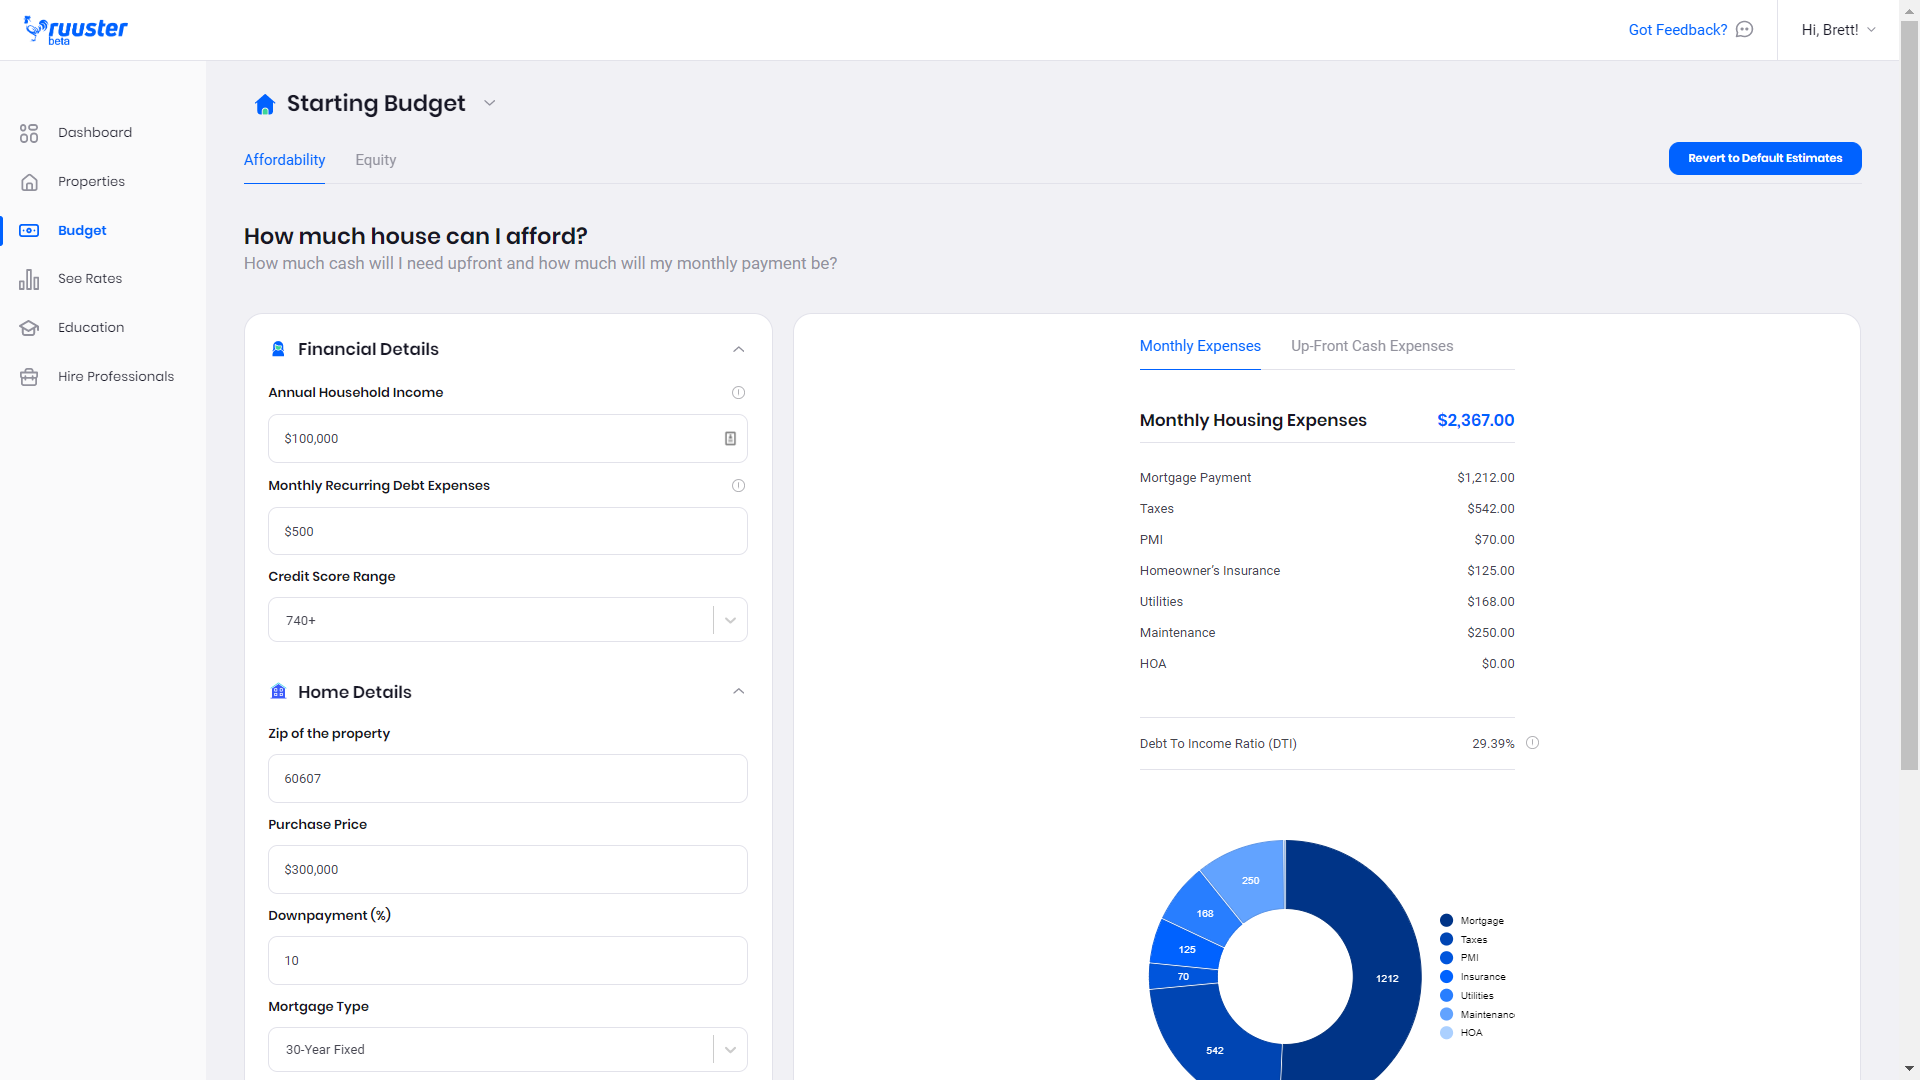The height and width of the screenshot is (1080, 1920).
Task: Click Revert to Default Estimates button
Action: tap(1764, 158)
